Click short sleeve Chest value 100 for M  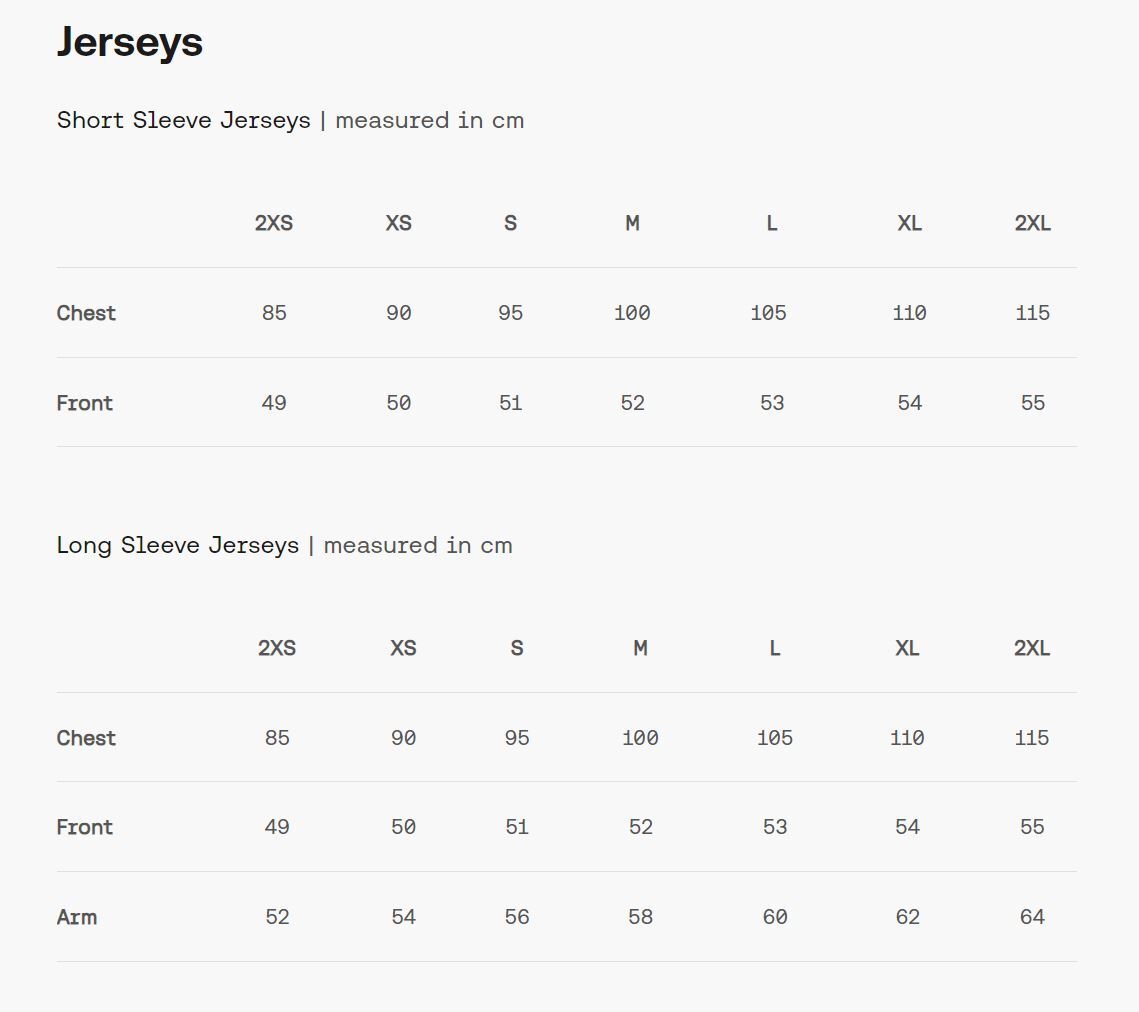(632, 313)
